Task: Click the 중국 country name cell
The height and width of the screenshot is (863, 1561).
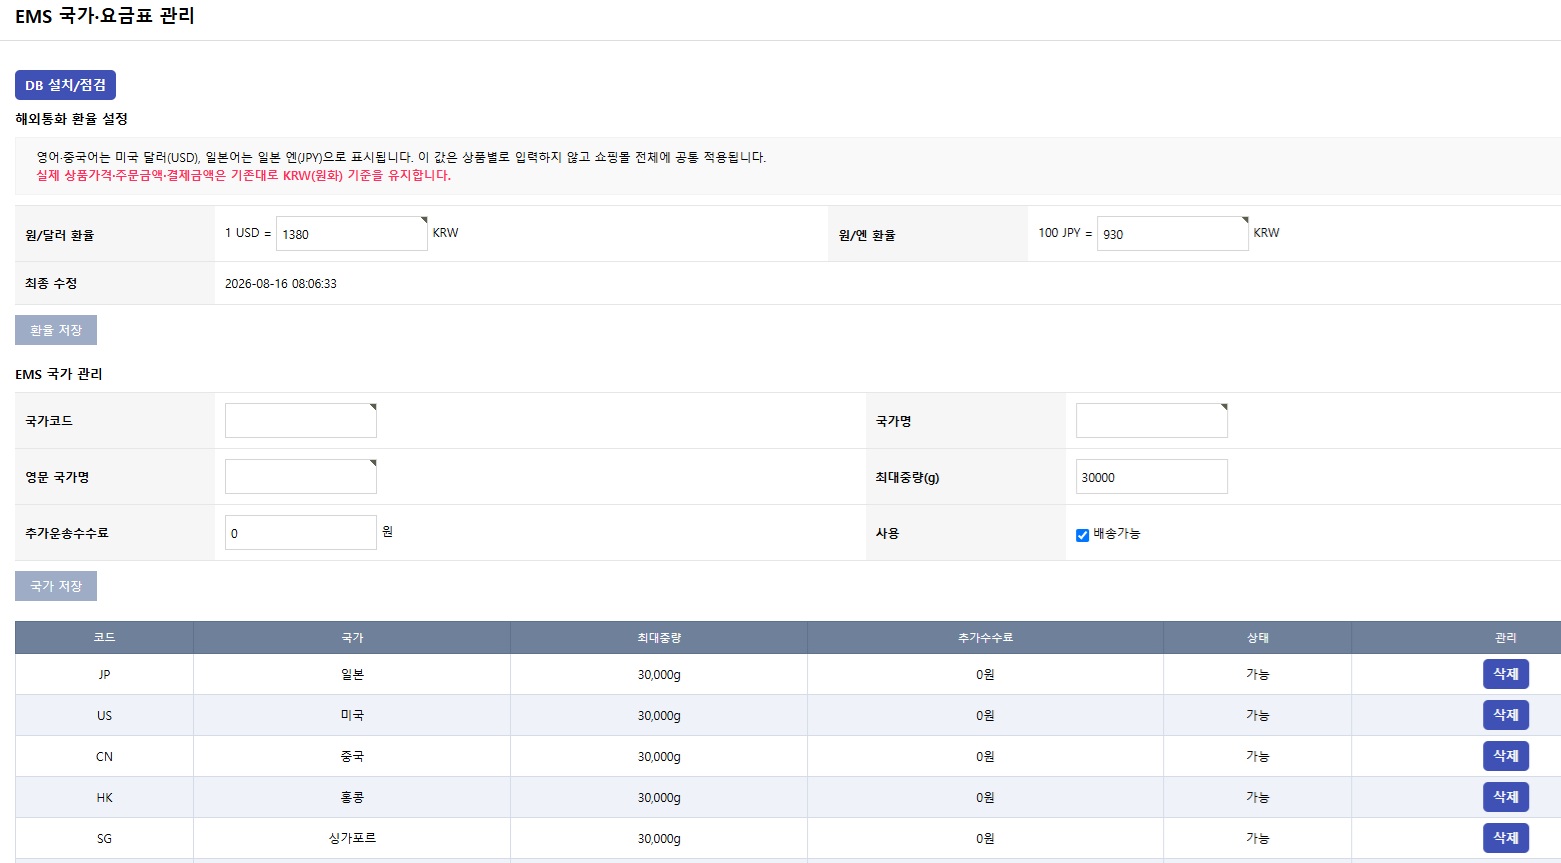Action: point(352,757)
